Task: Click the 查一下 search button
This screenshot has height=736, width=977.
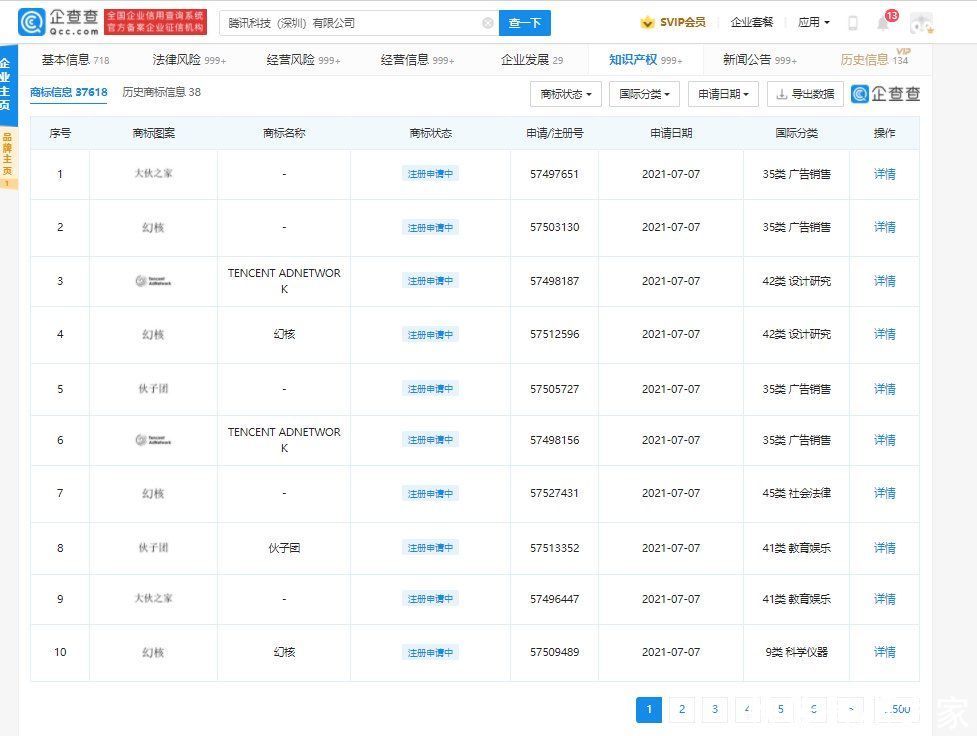Action: (525, 23)
